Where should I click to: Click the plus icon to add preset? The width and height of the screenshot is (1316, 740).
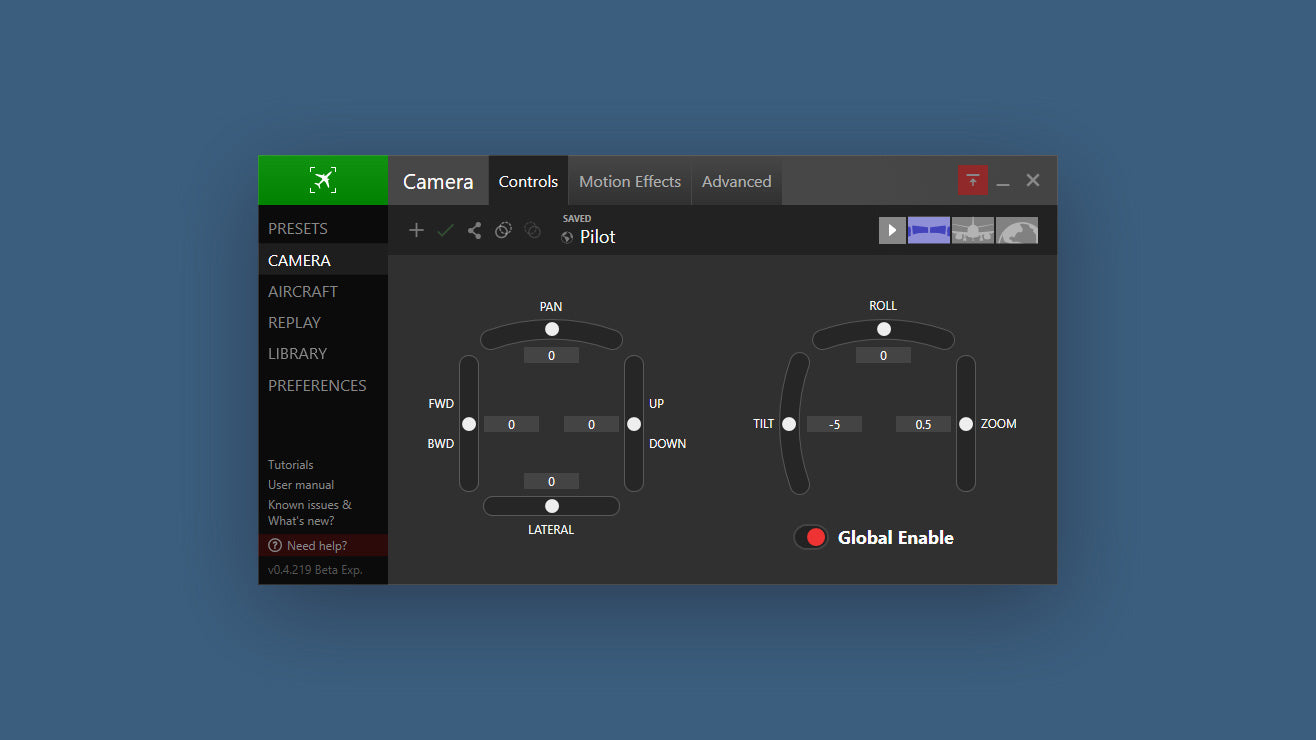point(417,231)
